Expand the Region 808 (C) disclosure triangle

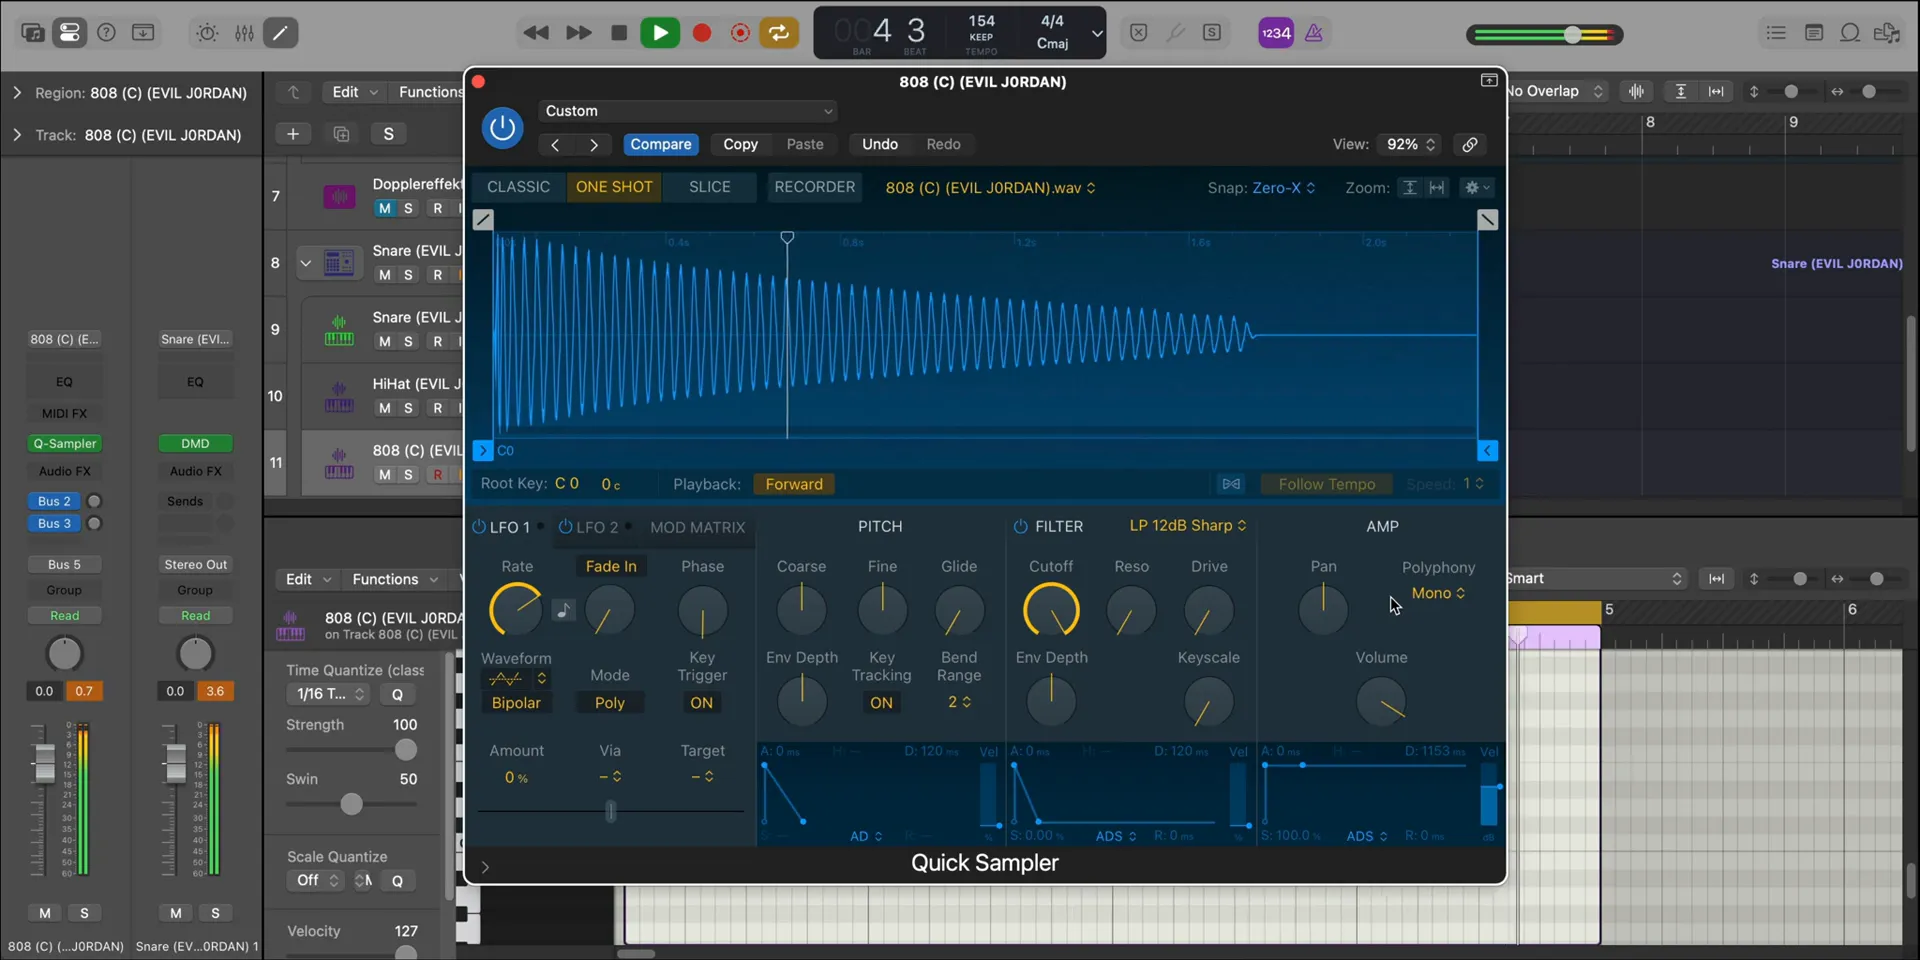tap(17, 93)
